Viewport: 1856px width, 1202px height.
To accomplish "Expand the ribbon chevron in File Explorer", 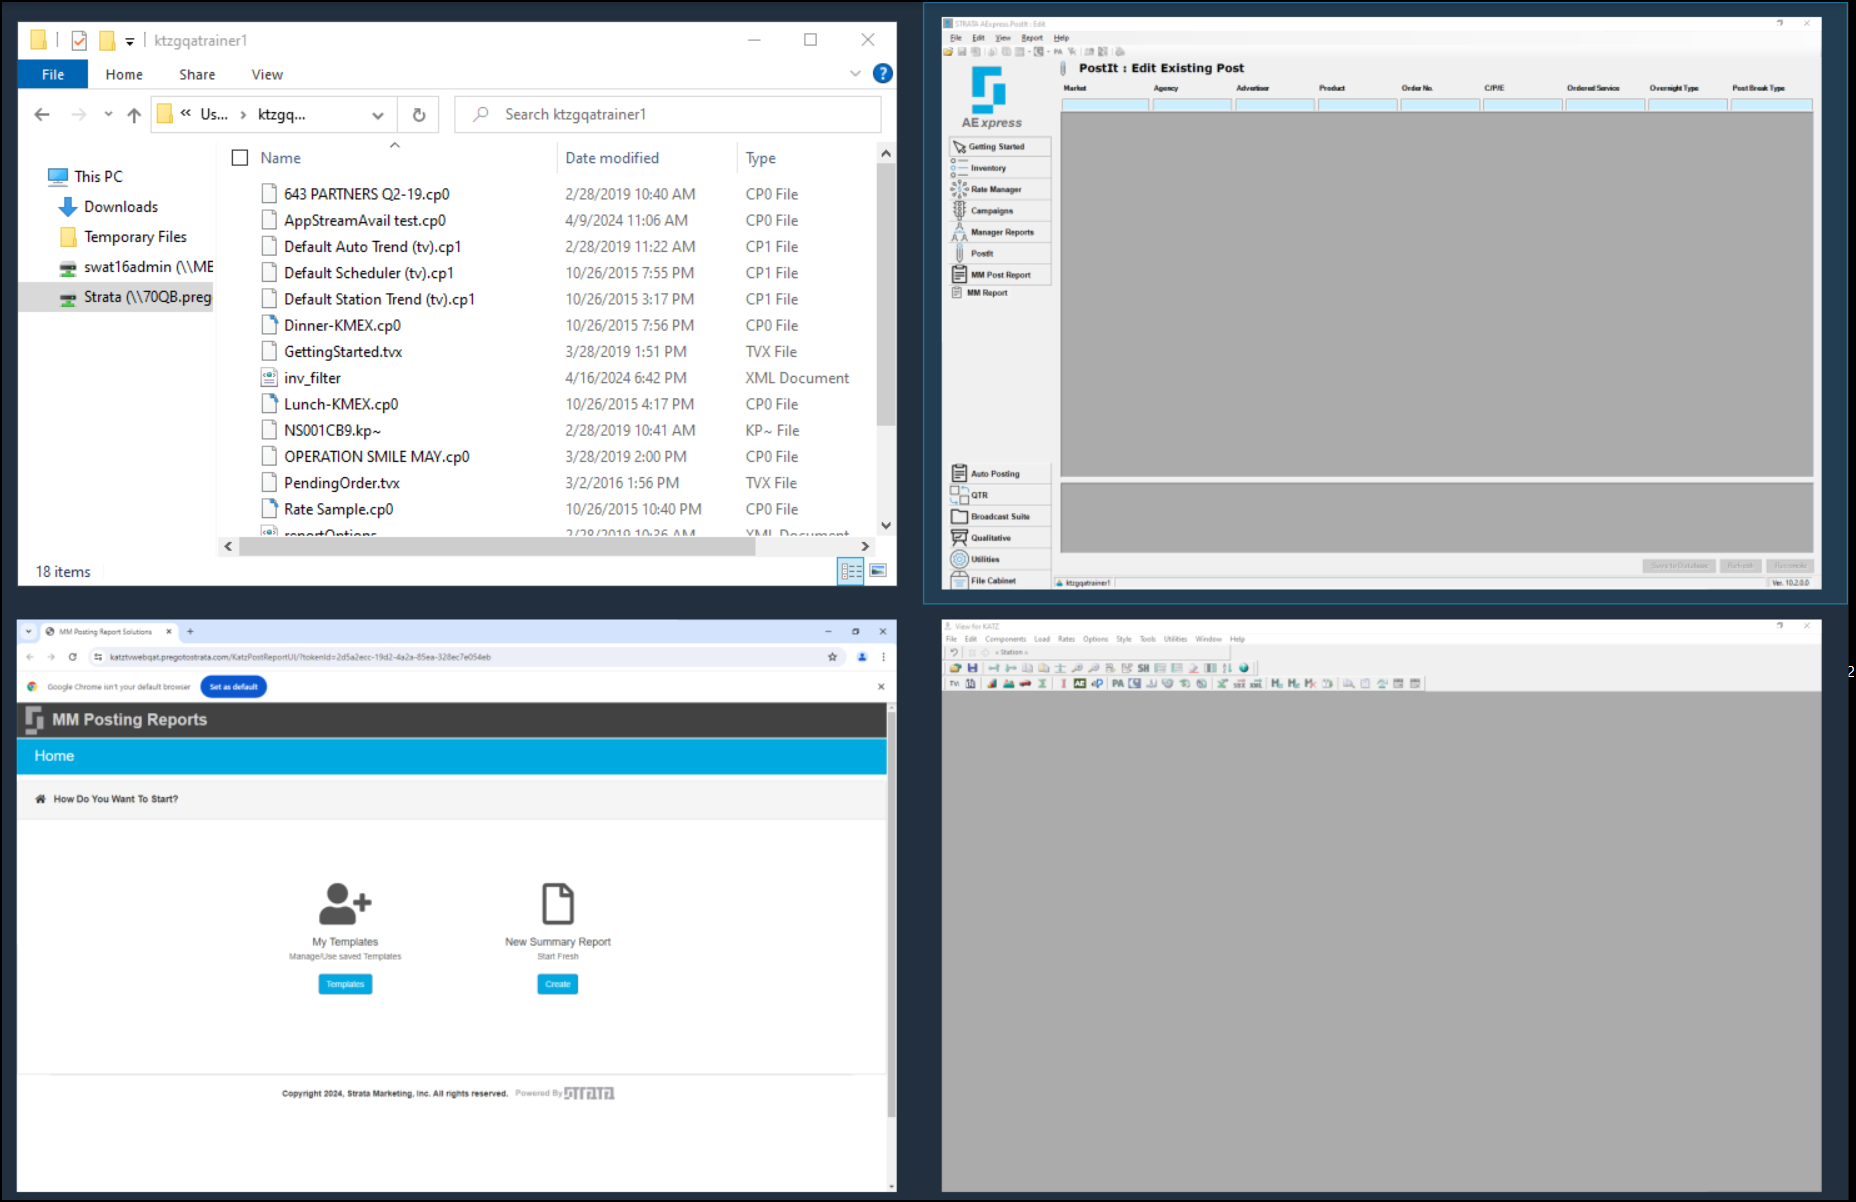I will pyautogui.click(x=855, y=73).
